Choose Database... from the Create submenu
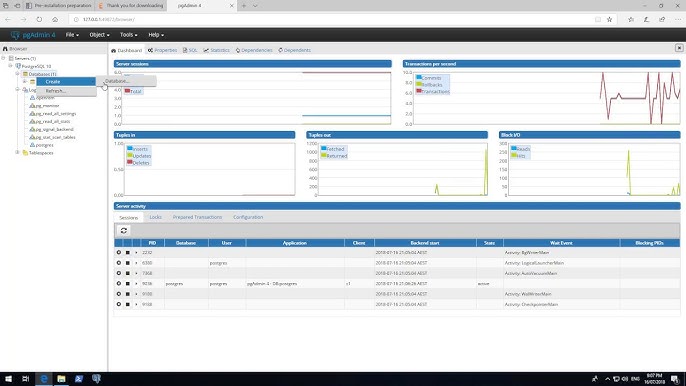The image size is (686, 386). 126,81
